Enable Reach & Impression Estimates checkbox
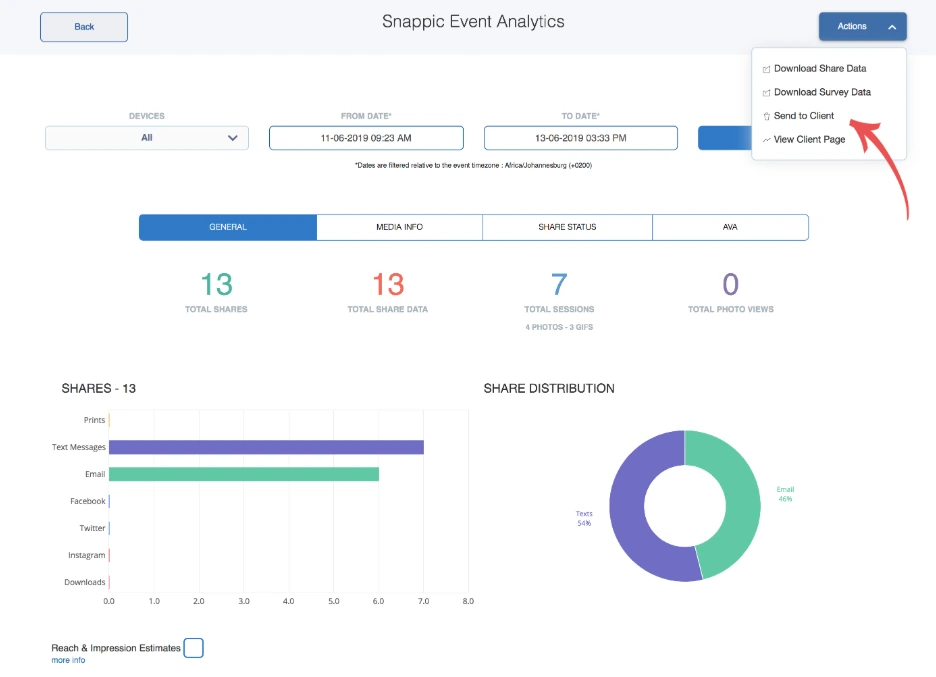 pyautogui.click(x=193, y=648)
